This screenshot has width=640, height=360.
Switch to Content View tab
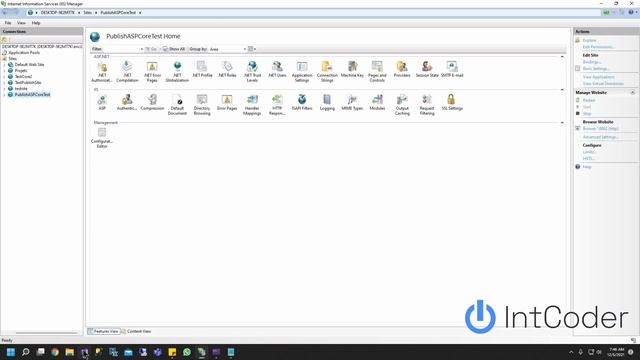pos(136,331)
